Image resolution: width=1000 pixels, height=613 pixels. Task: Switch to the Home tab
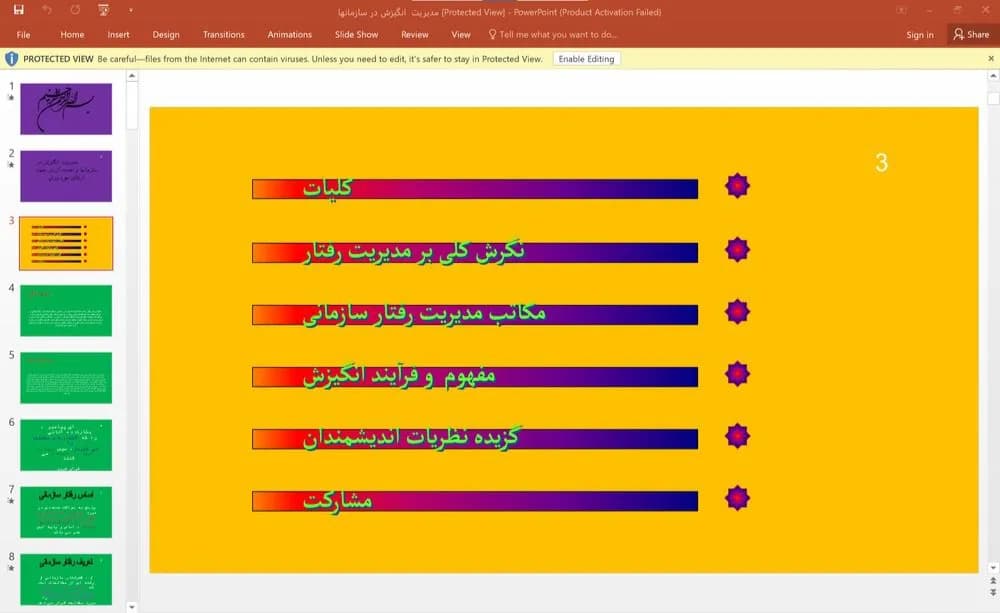click(x=72, y=34)
